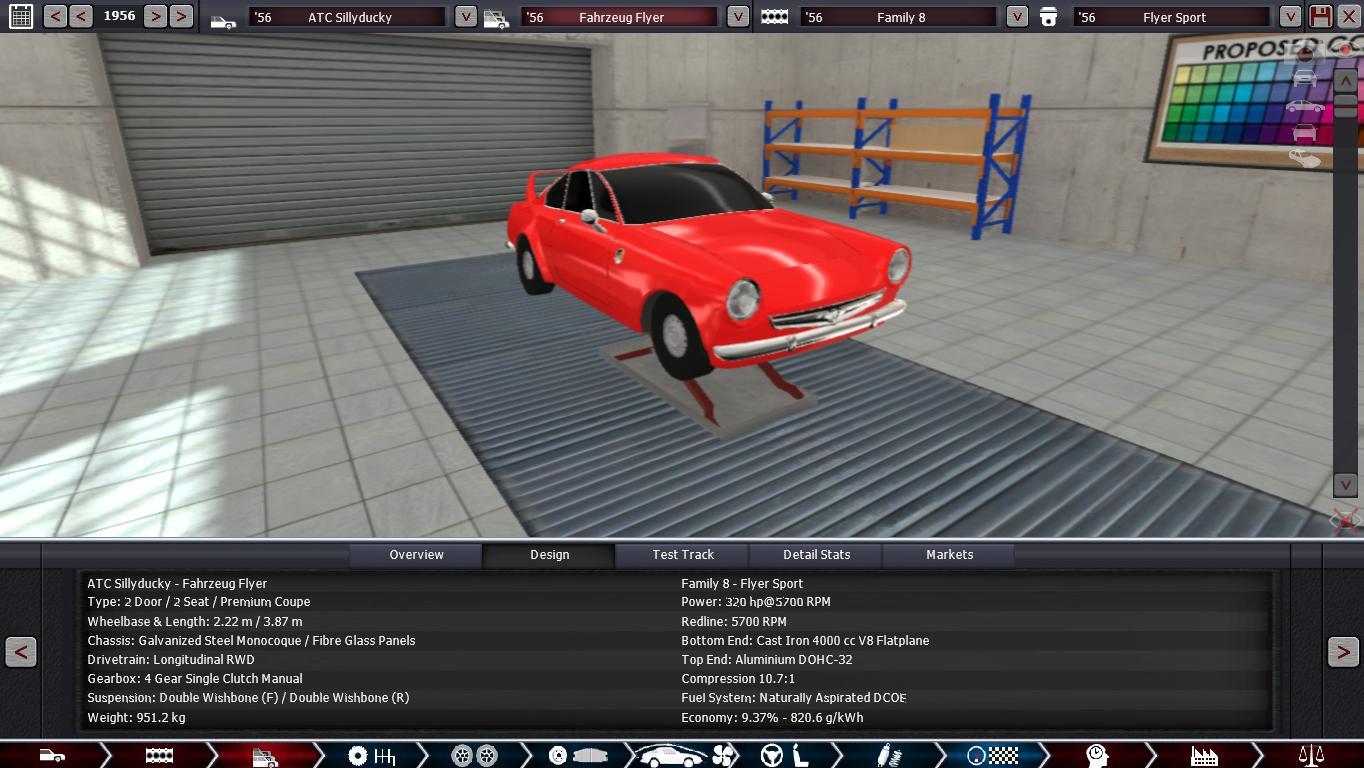Switch to the Test Track tab
This screenshot has height=768, width=1364.
683,555
